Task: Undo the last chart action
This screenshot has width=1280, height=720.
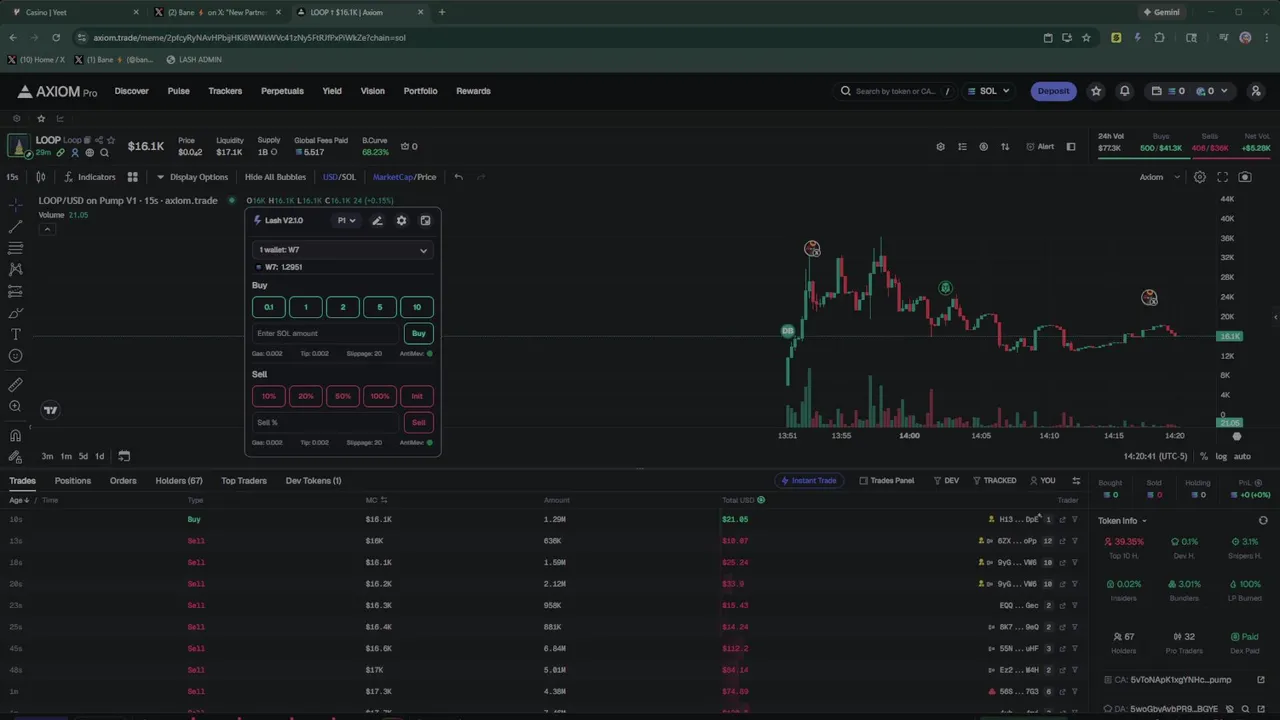Action: (x=458, y=177)
